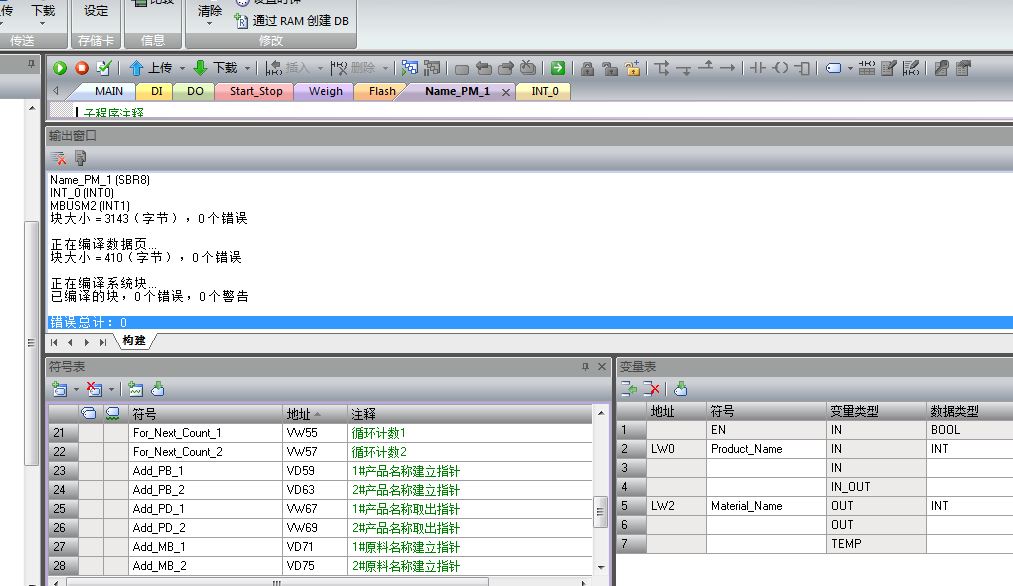The width and height of the screenshot is (1013, 586).
Task: Open the symbol tag dropdown arrow
Action: click(x=850, y=68)
